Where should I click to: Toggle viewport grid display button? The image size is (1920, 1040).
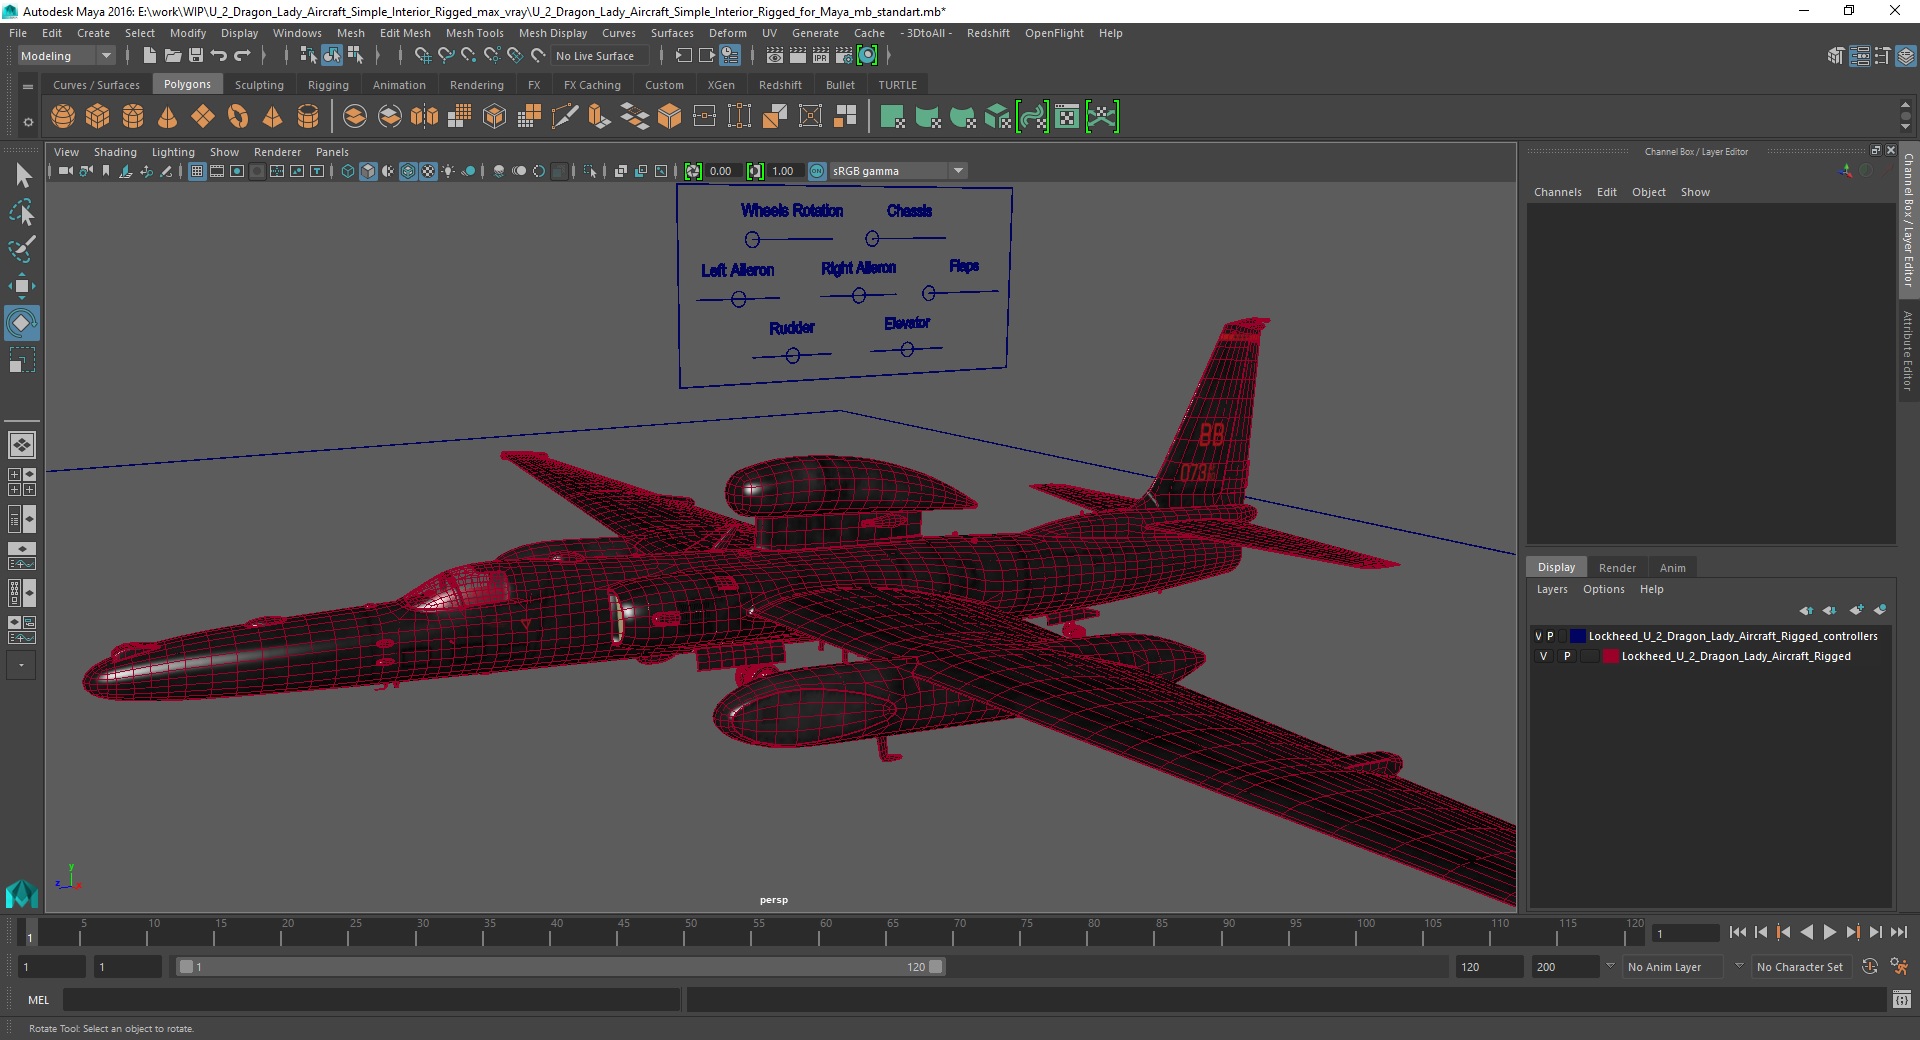coord(197,171)
